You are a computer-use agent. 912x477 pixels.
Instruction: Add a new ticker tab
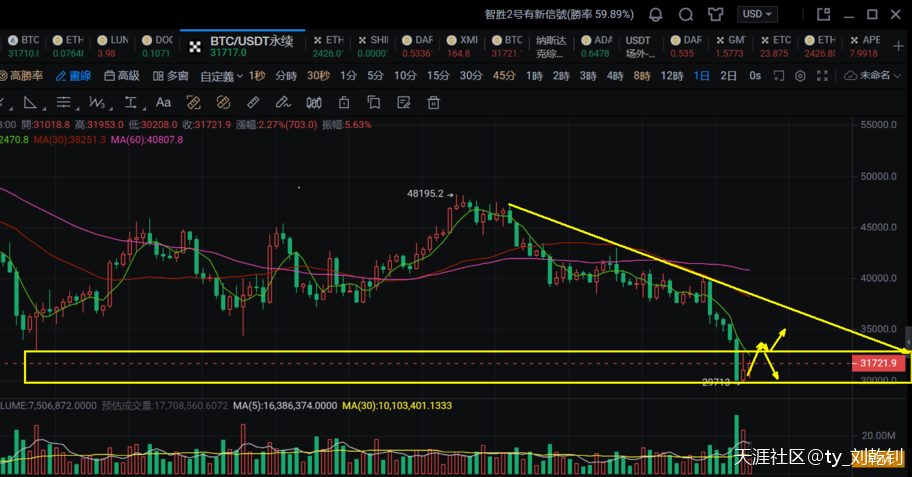(900, 46)
